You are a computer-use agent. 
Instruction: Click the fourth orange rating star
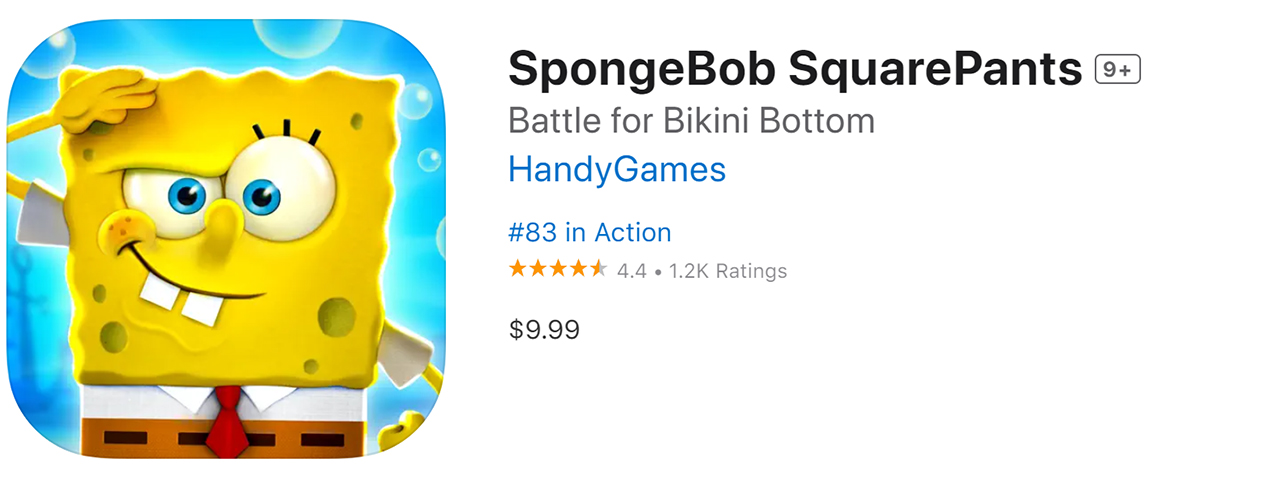(578, 269)
